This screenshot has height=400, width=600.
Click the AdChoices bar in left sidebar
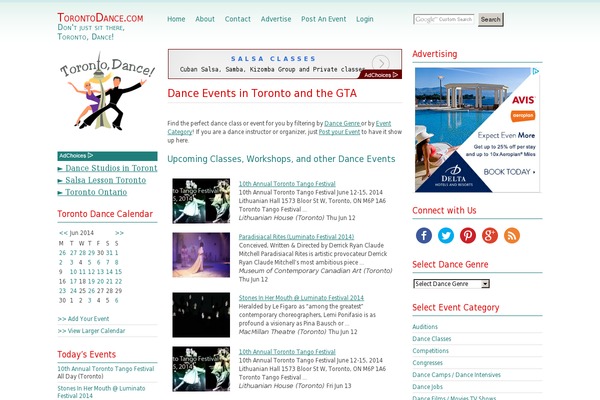coord(107,156)
